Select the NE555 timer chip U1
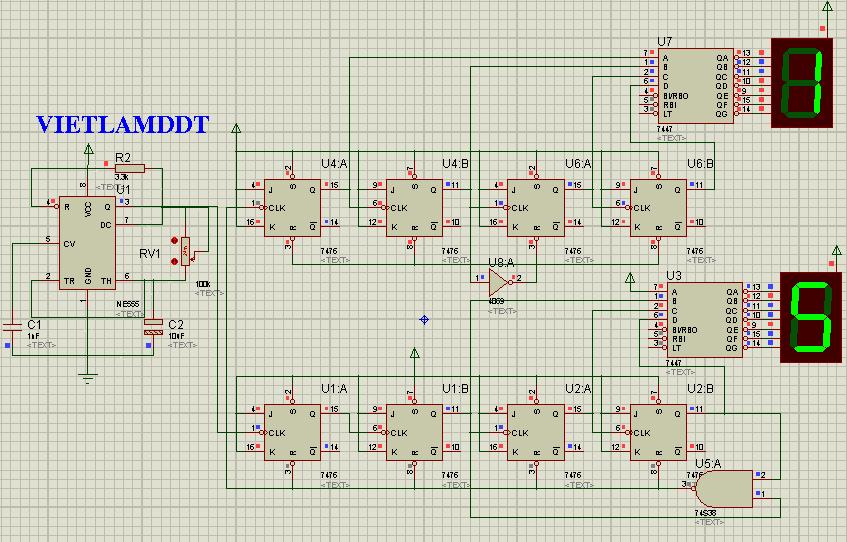Viewport: 847px width, 542px height. (x=88, y=243)
